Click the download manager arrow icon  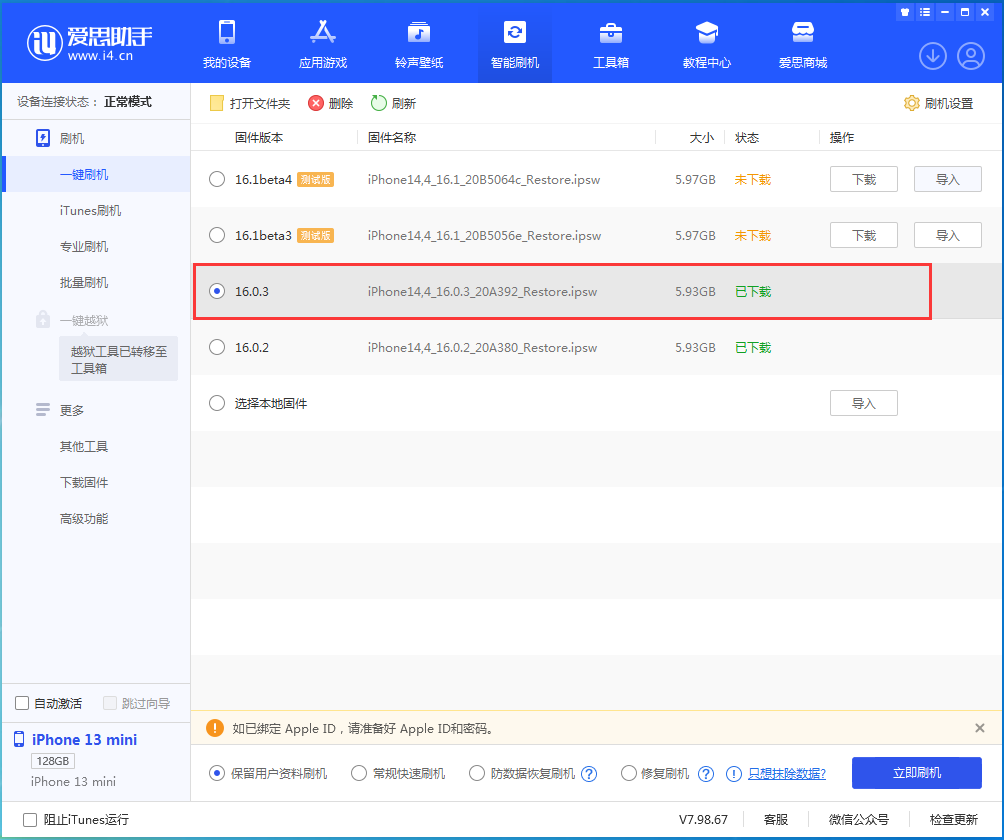click(x=933, y=56)
